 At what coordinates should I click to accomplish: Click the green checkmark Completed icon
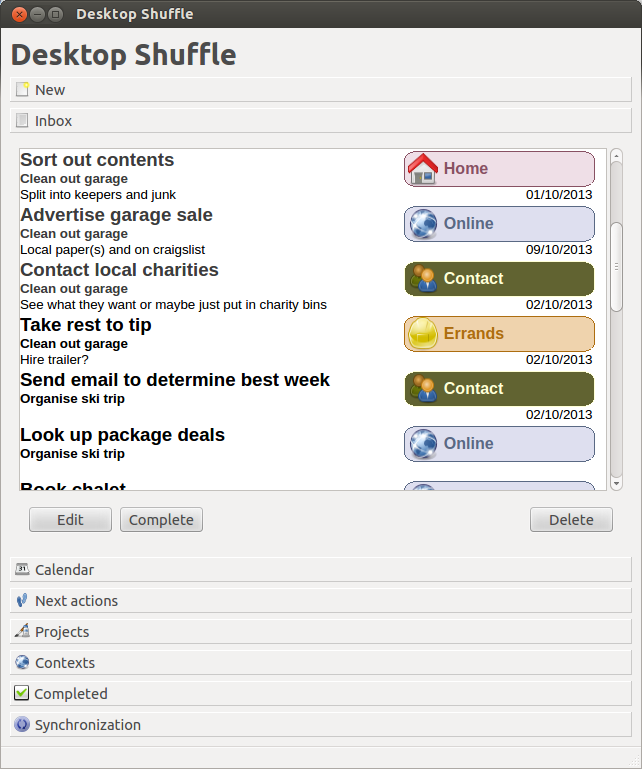pos(22,694)
